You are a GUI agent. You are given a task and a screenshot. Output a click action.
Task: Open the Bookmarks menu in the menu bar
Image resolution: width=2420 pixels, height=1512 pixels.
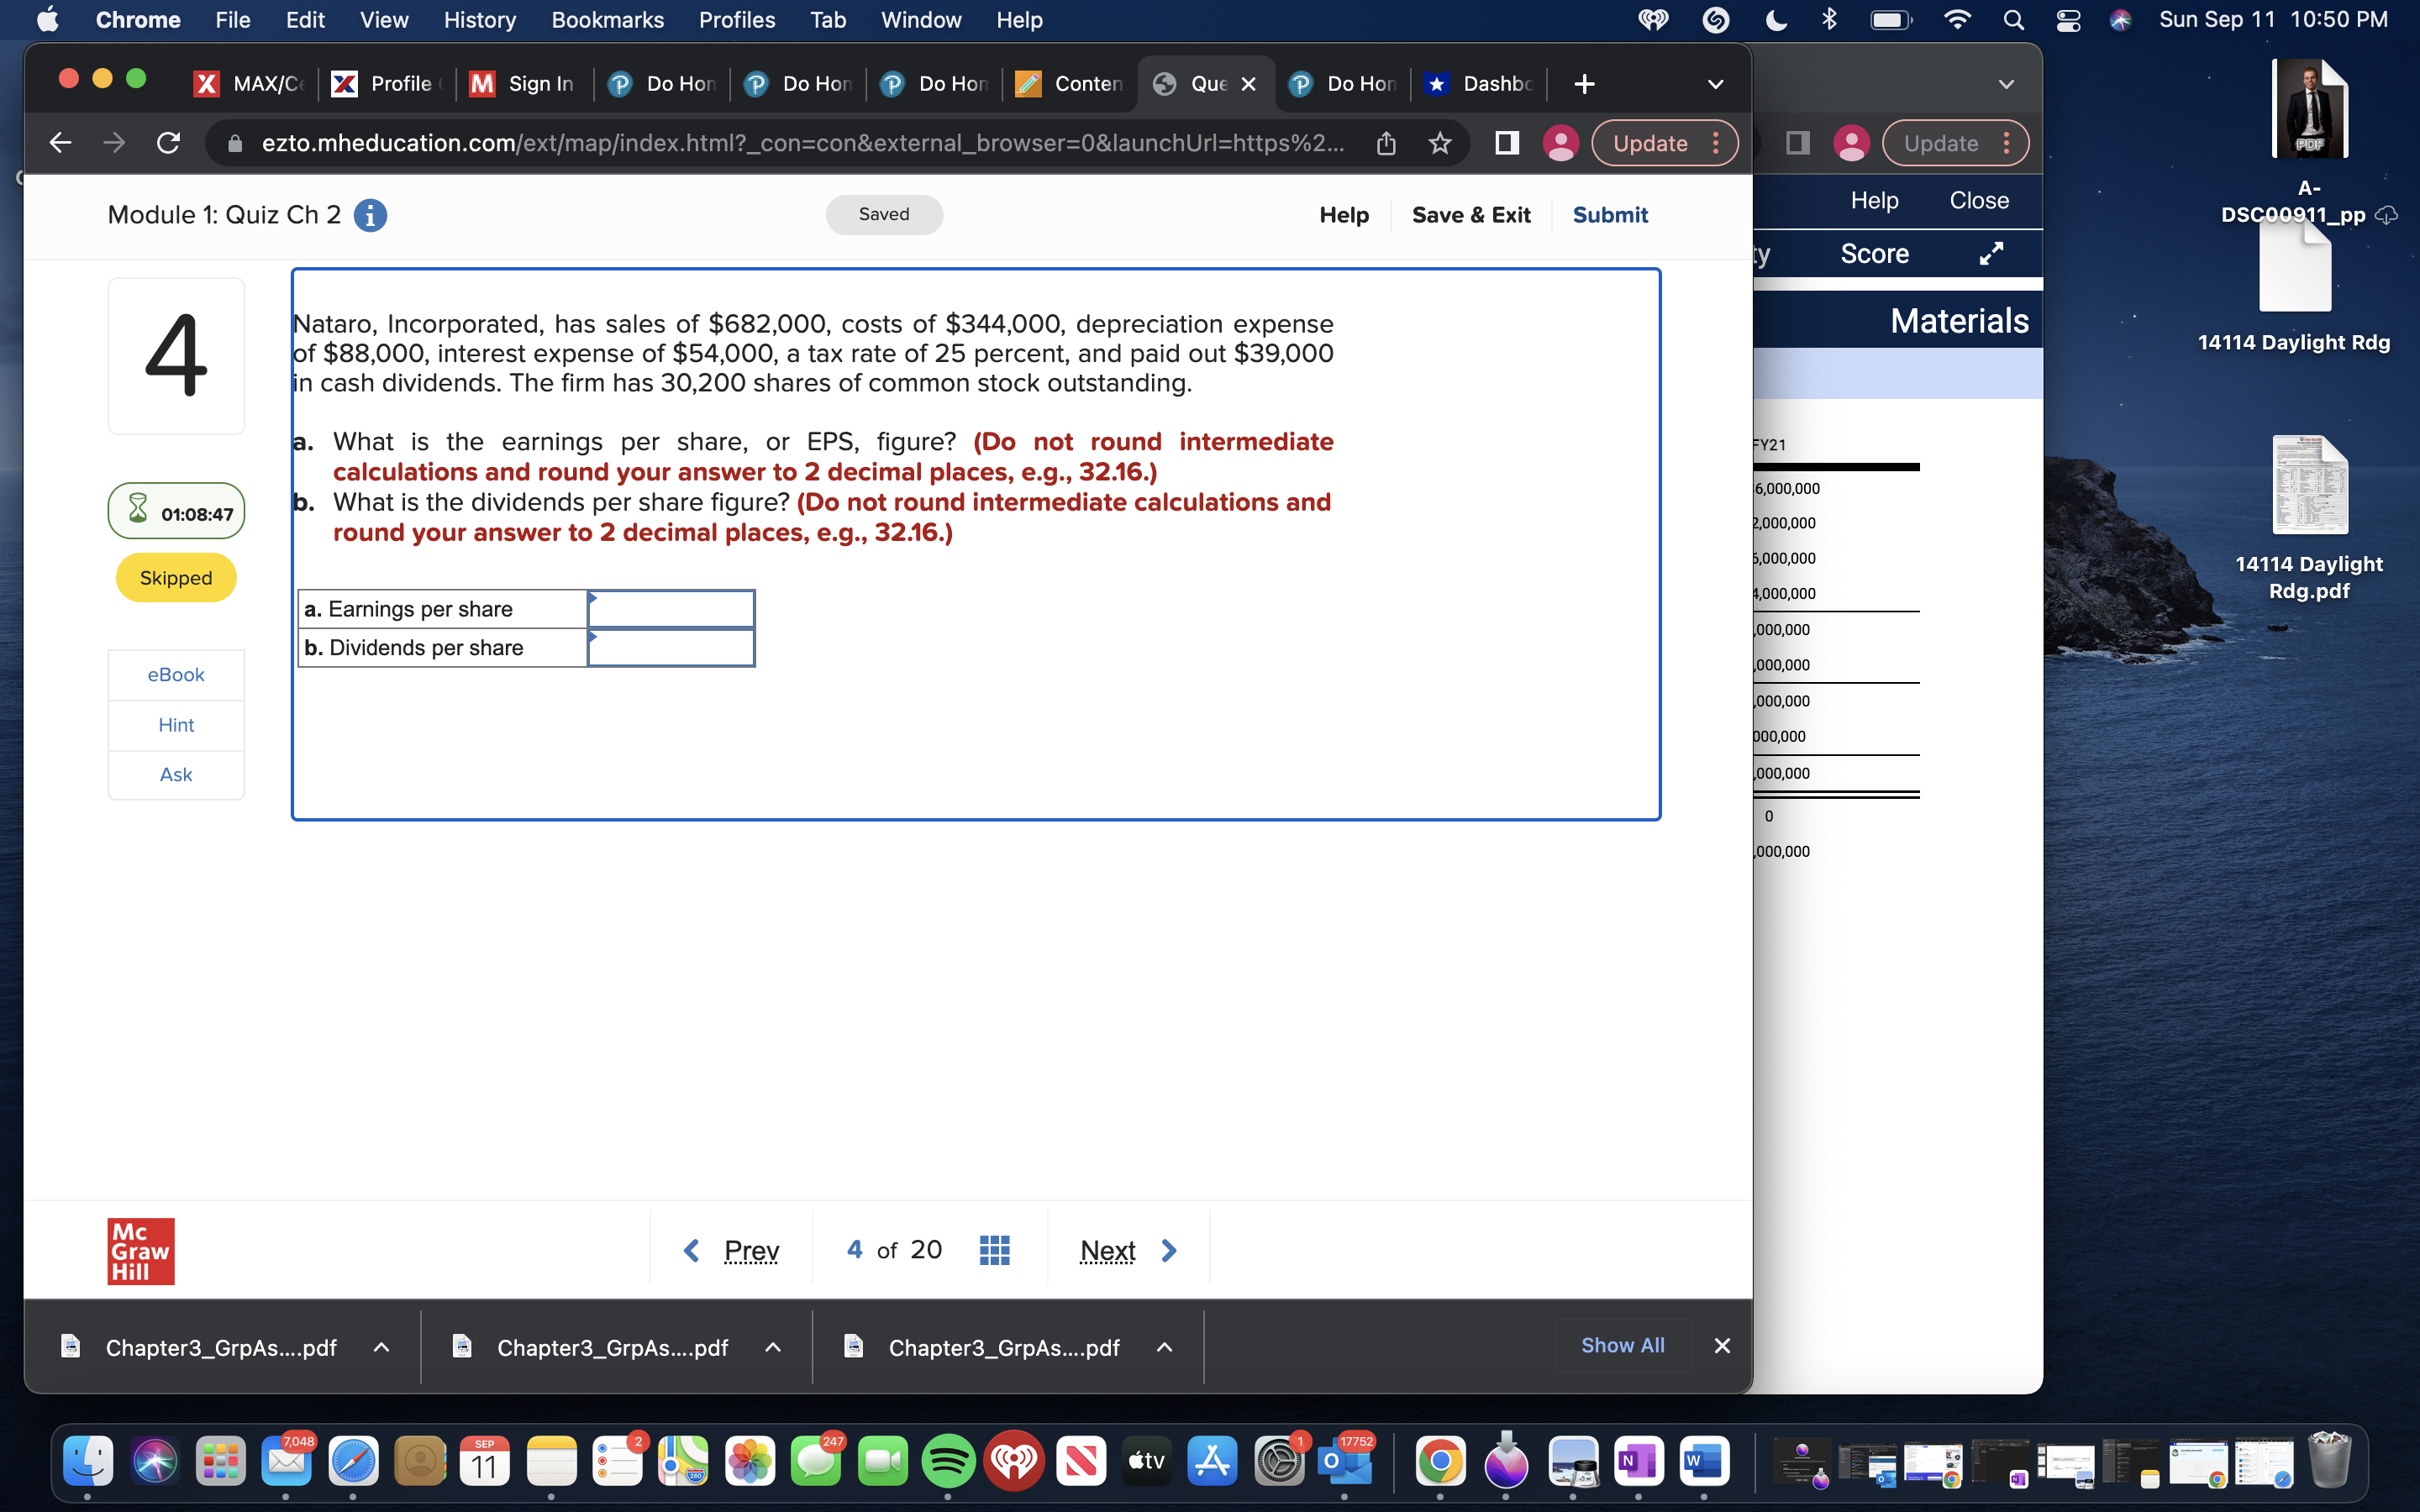coord(607,20)
